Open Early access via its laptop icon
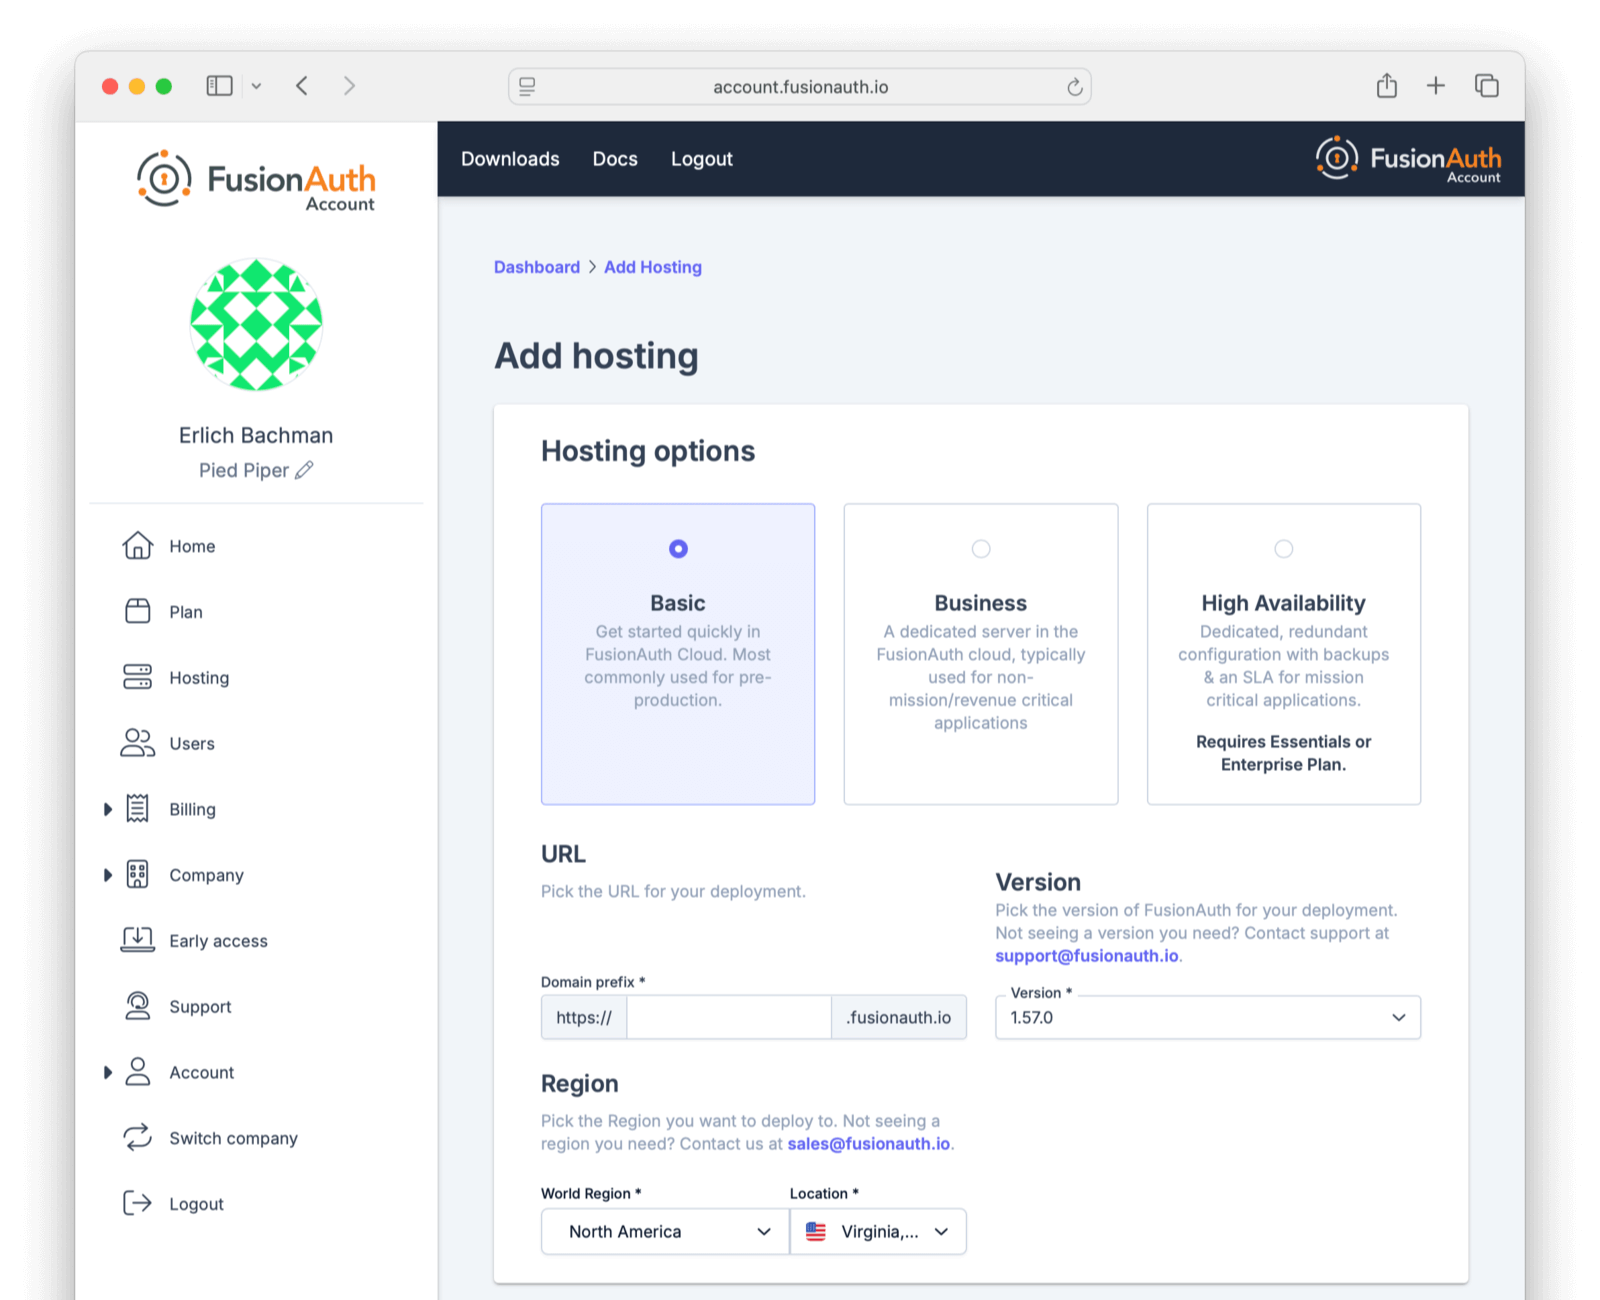Viewport: 1600px width, 1300px height. (137, 940)
